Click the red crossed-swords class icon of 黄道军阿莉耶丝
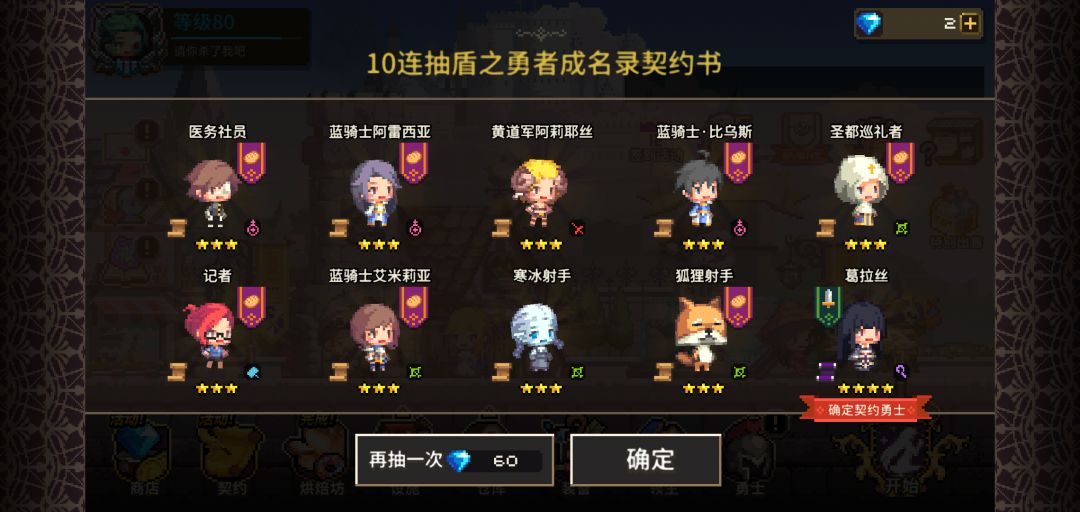The width and height of the screenshot is (1080, 512). [x=577, y=228]
